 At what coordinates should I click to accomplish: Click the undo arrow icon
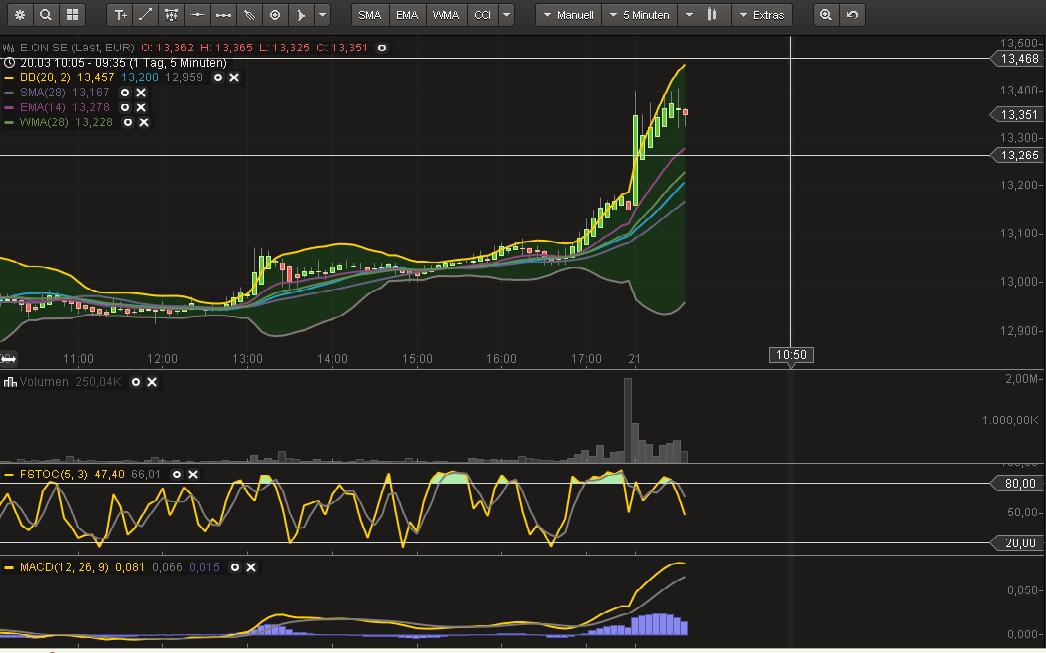852,15
